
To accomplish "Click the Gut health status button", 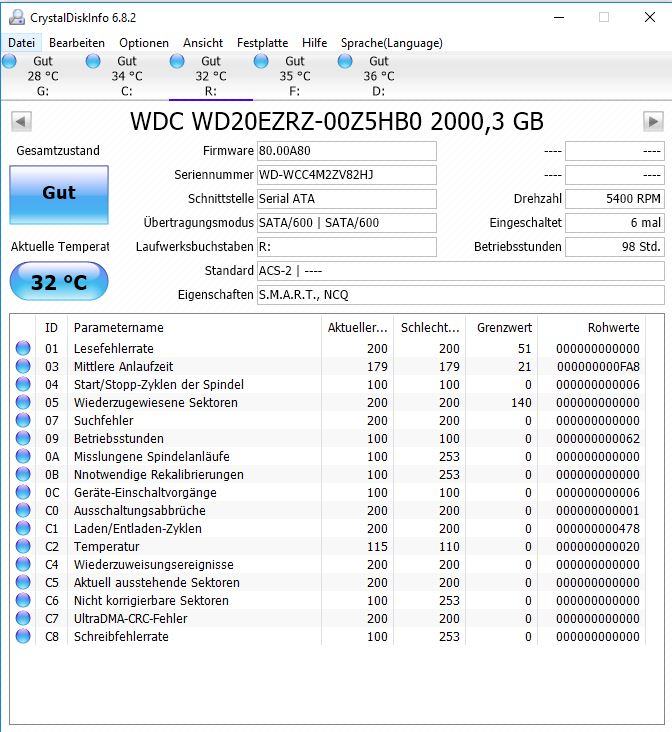I will [59, 195].
